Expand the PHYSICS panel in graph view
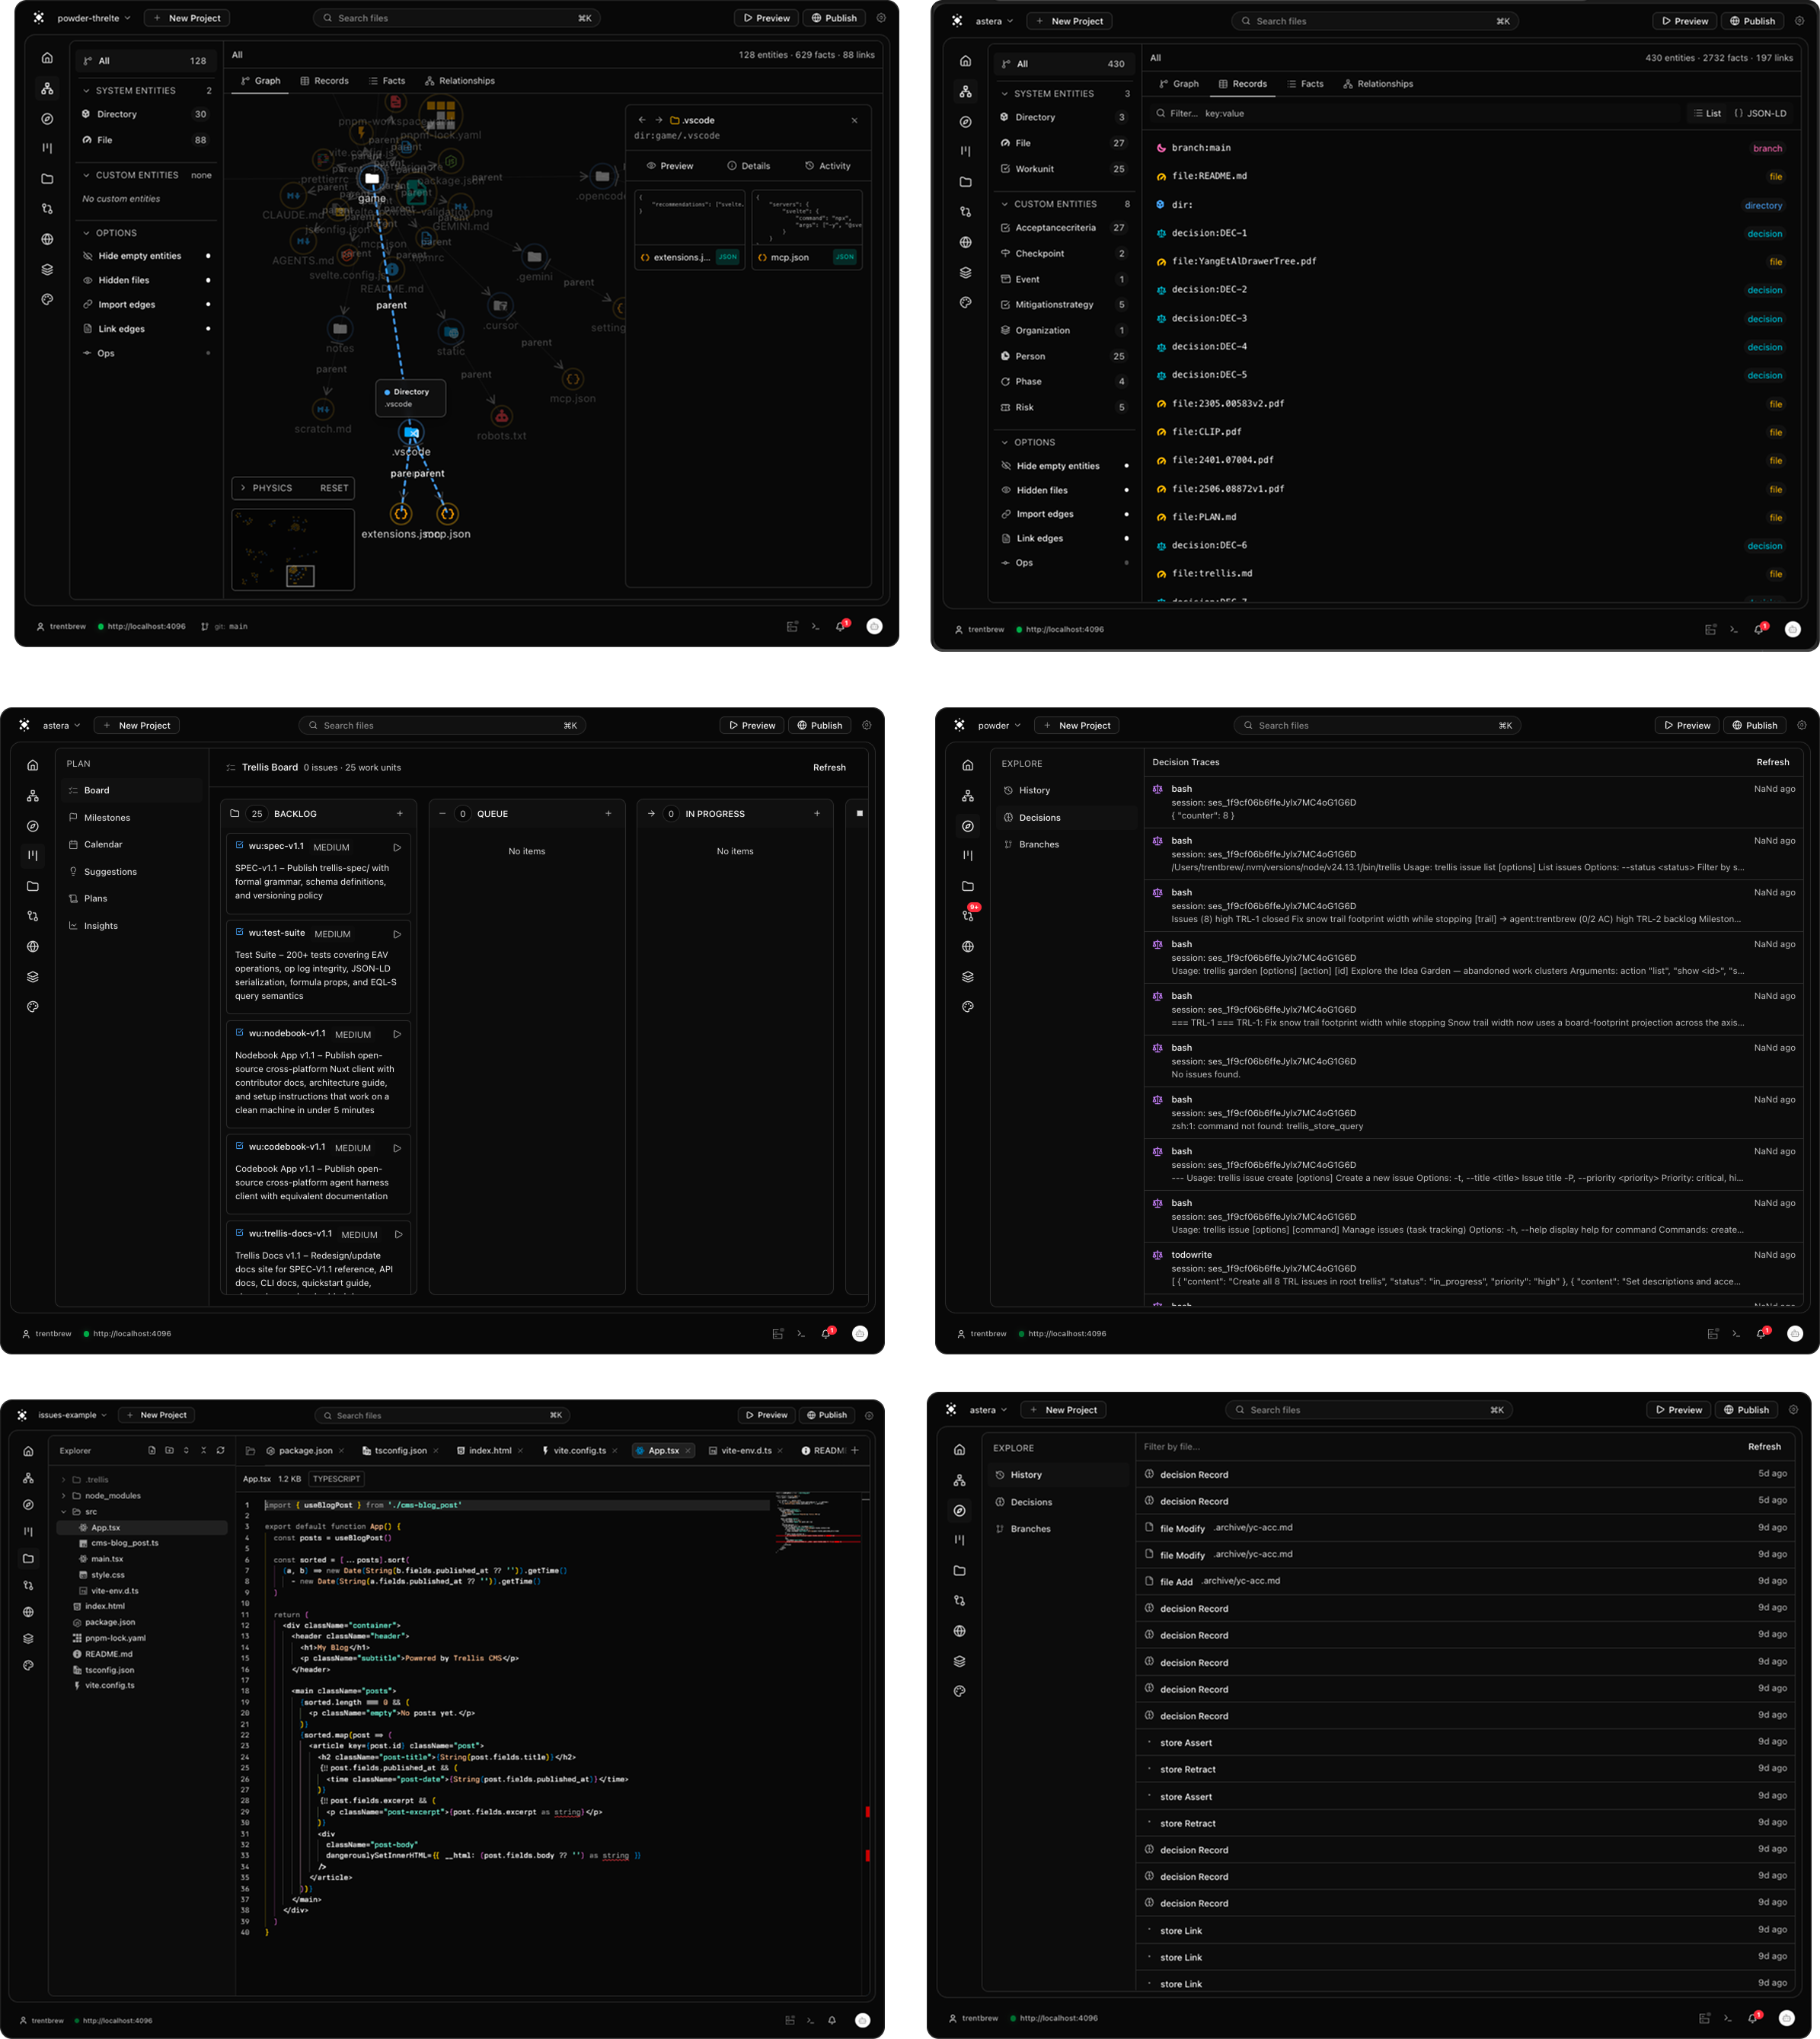 click(243, 488)
